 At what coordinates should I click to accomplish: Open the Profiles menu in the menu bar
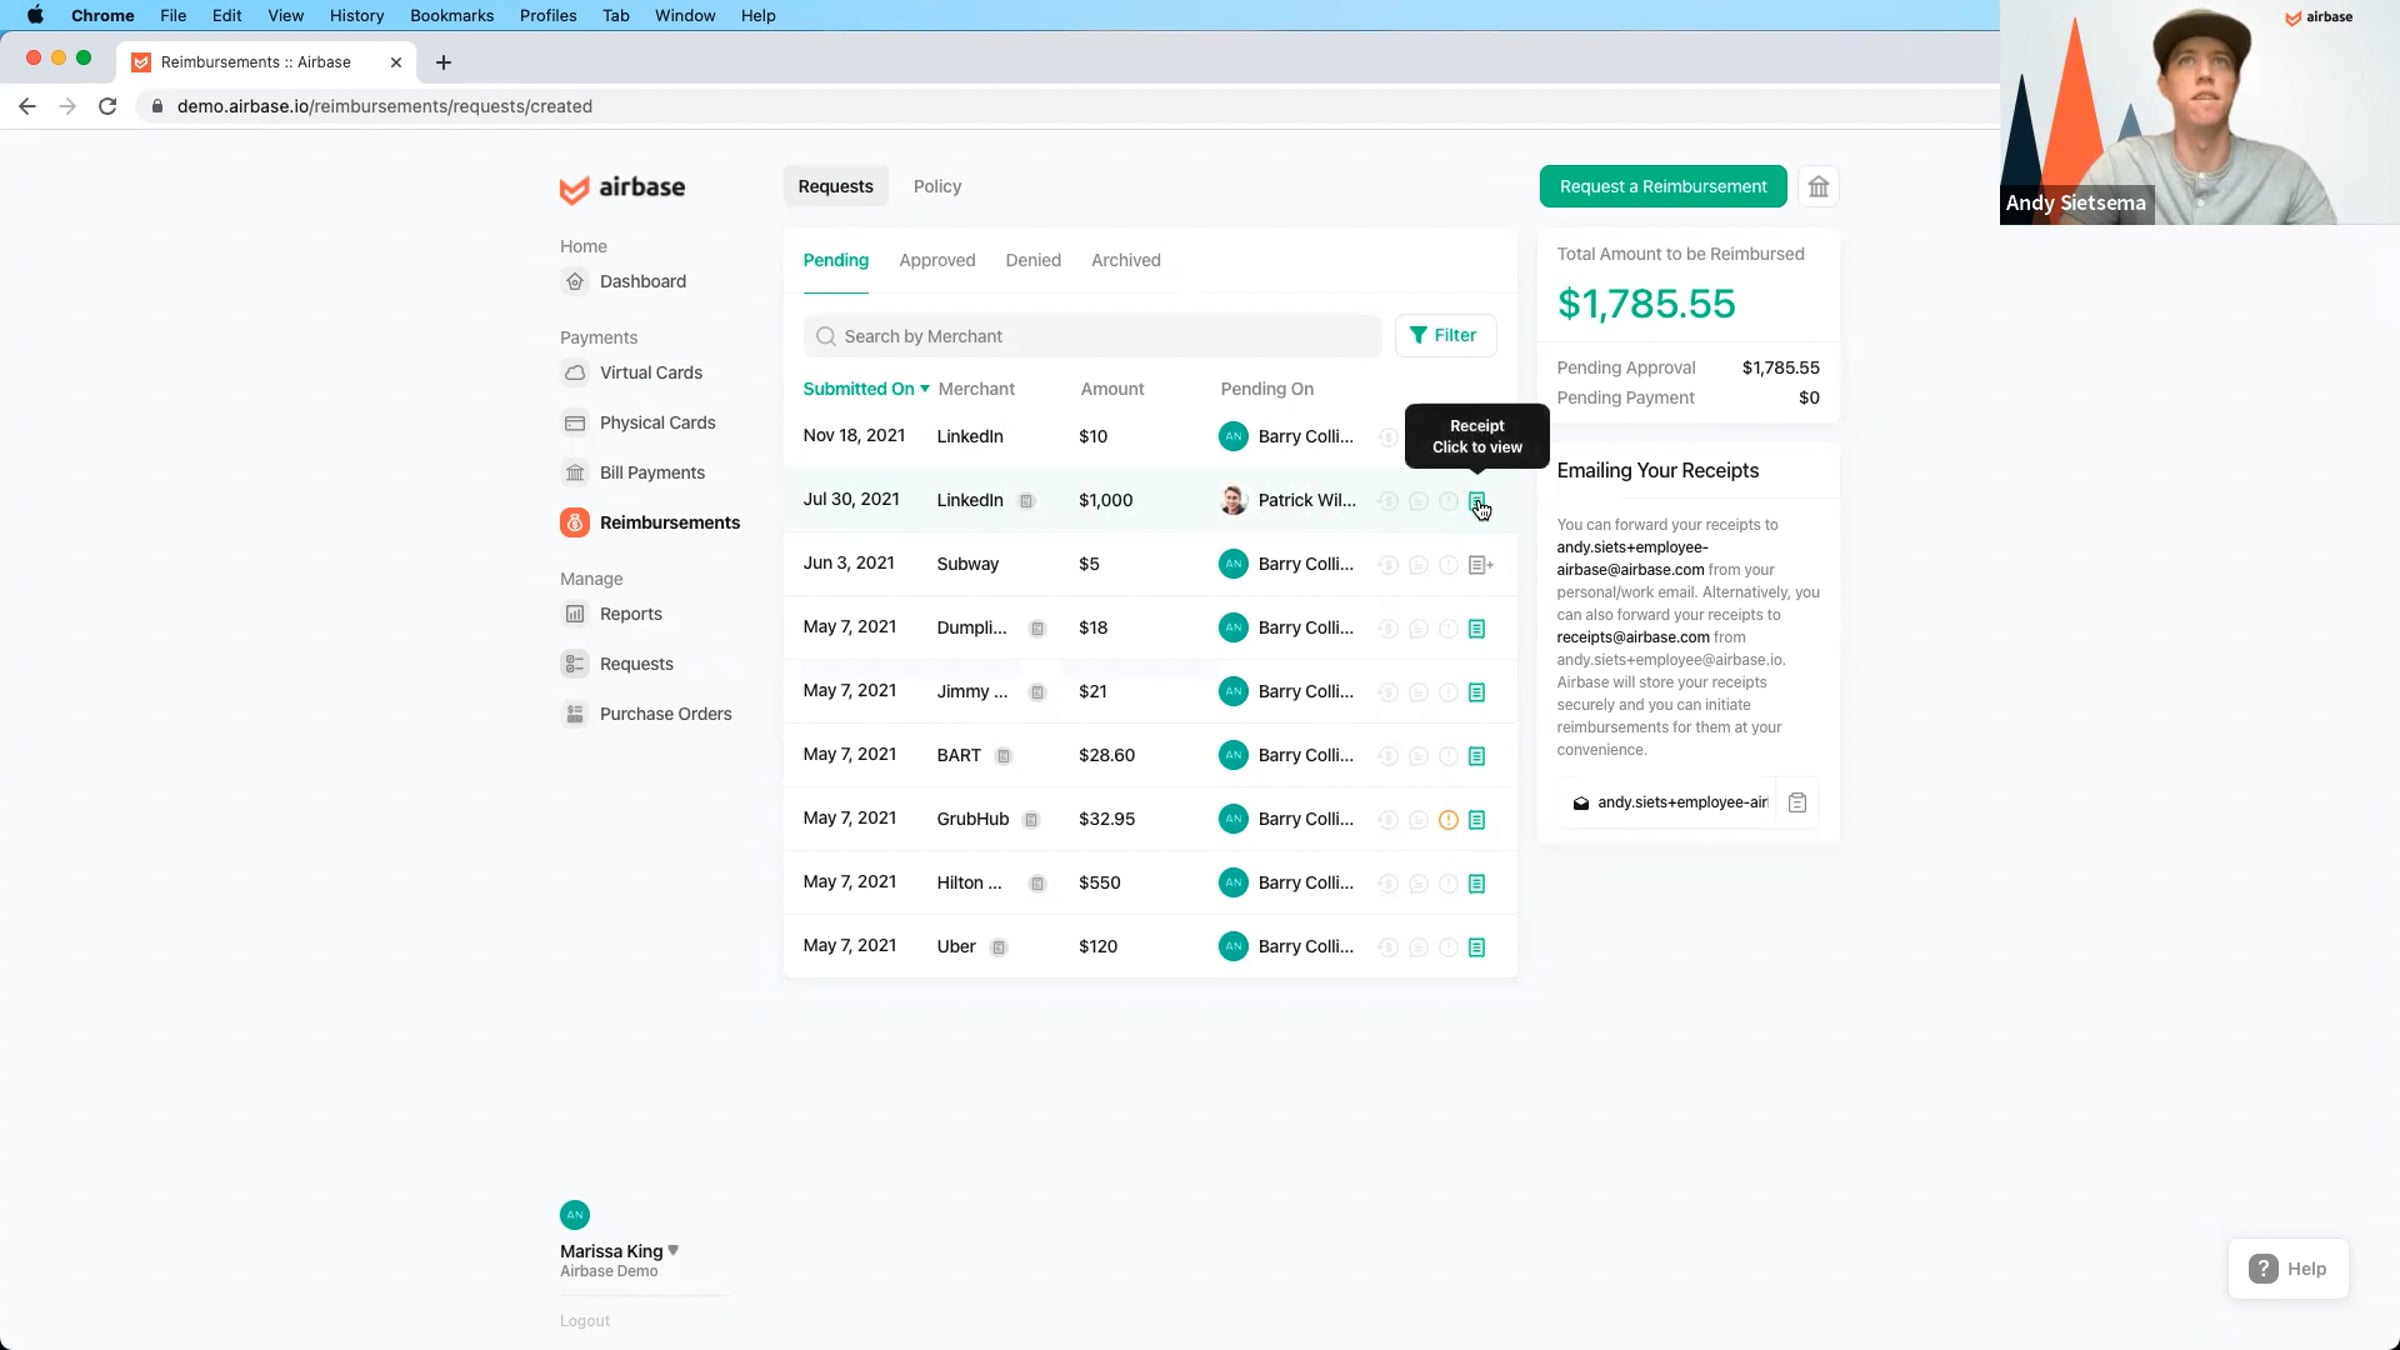(548, 15)
